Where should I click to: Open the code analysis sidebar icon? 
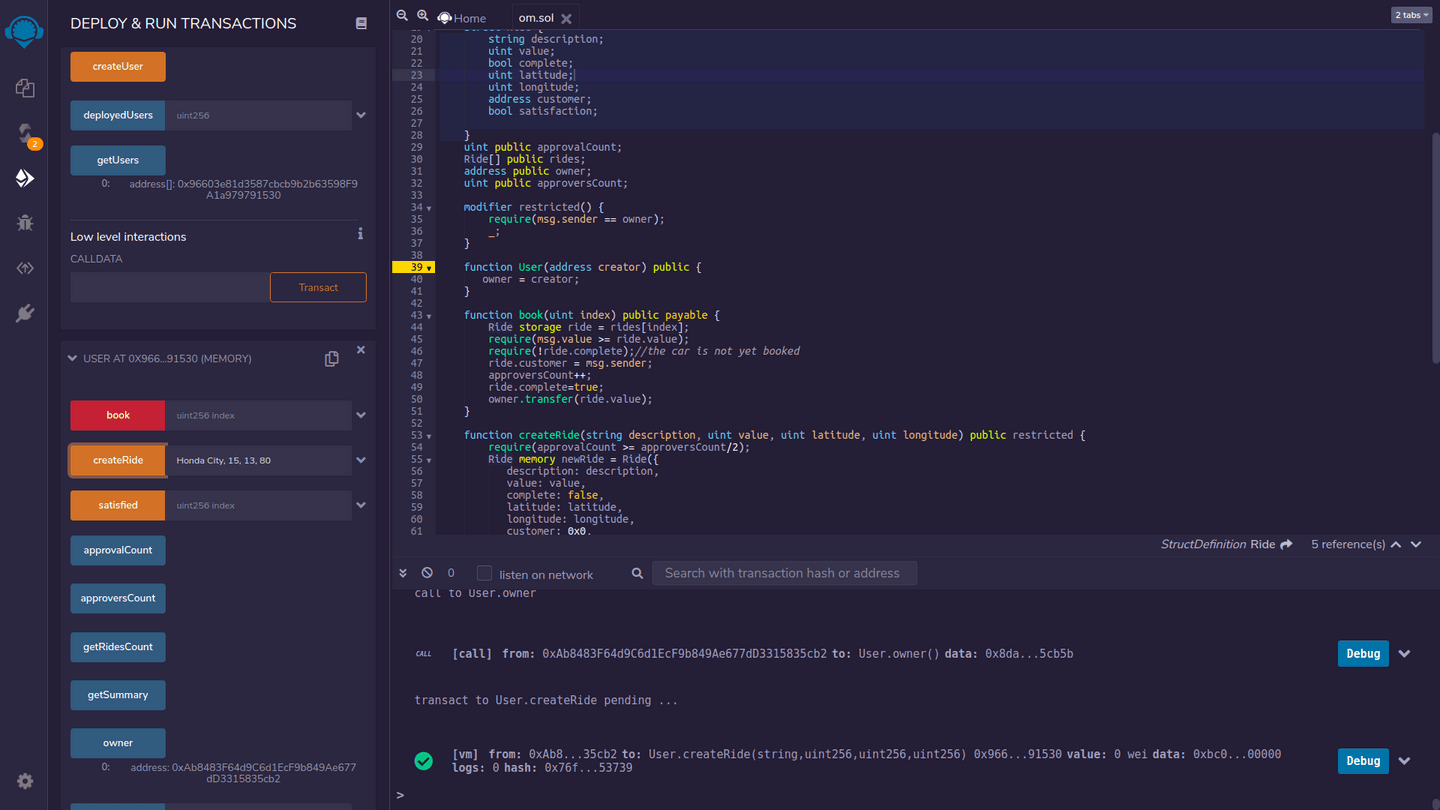(x=25, y=268)
